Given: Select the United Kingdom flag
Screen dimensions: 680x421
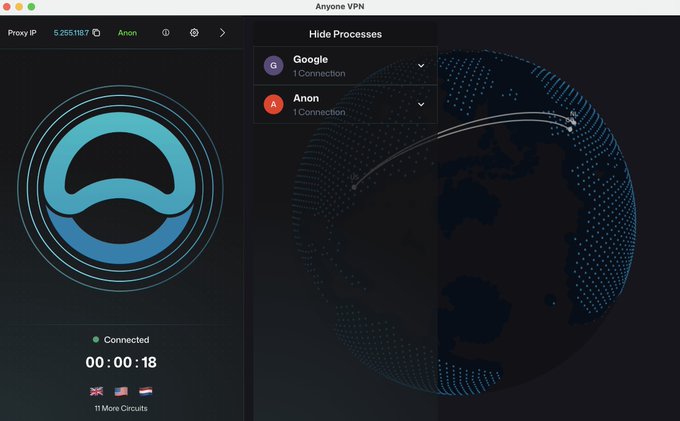Looking at the screenshot, I should [x=96, y=391].
